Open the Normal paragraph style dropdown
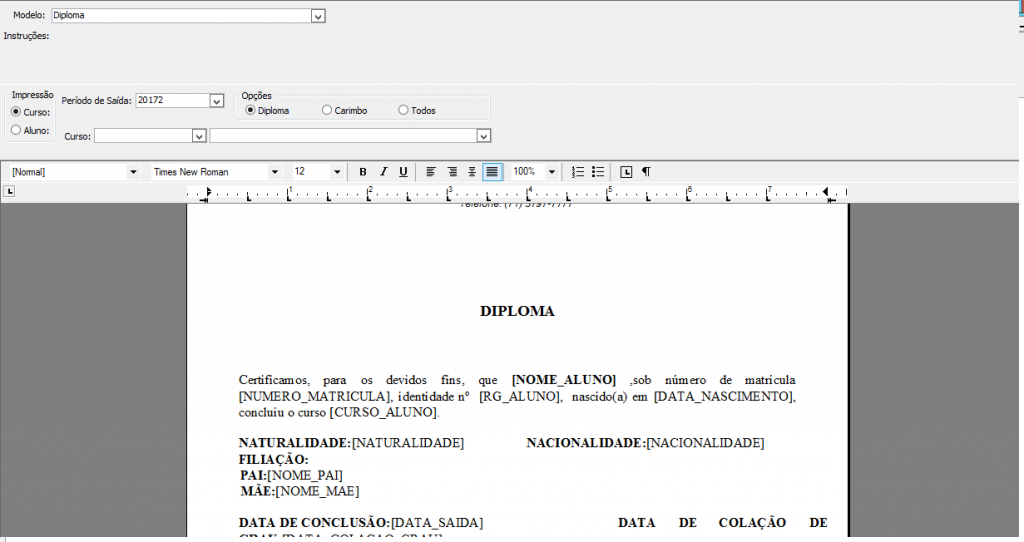This screenshot has width=1024, height=542. 133,172
